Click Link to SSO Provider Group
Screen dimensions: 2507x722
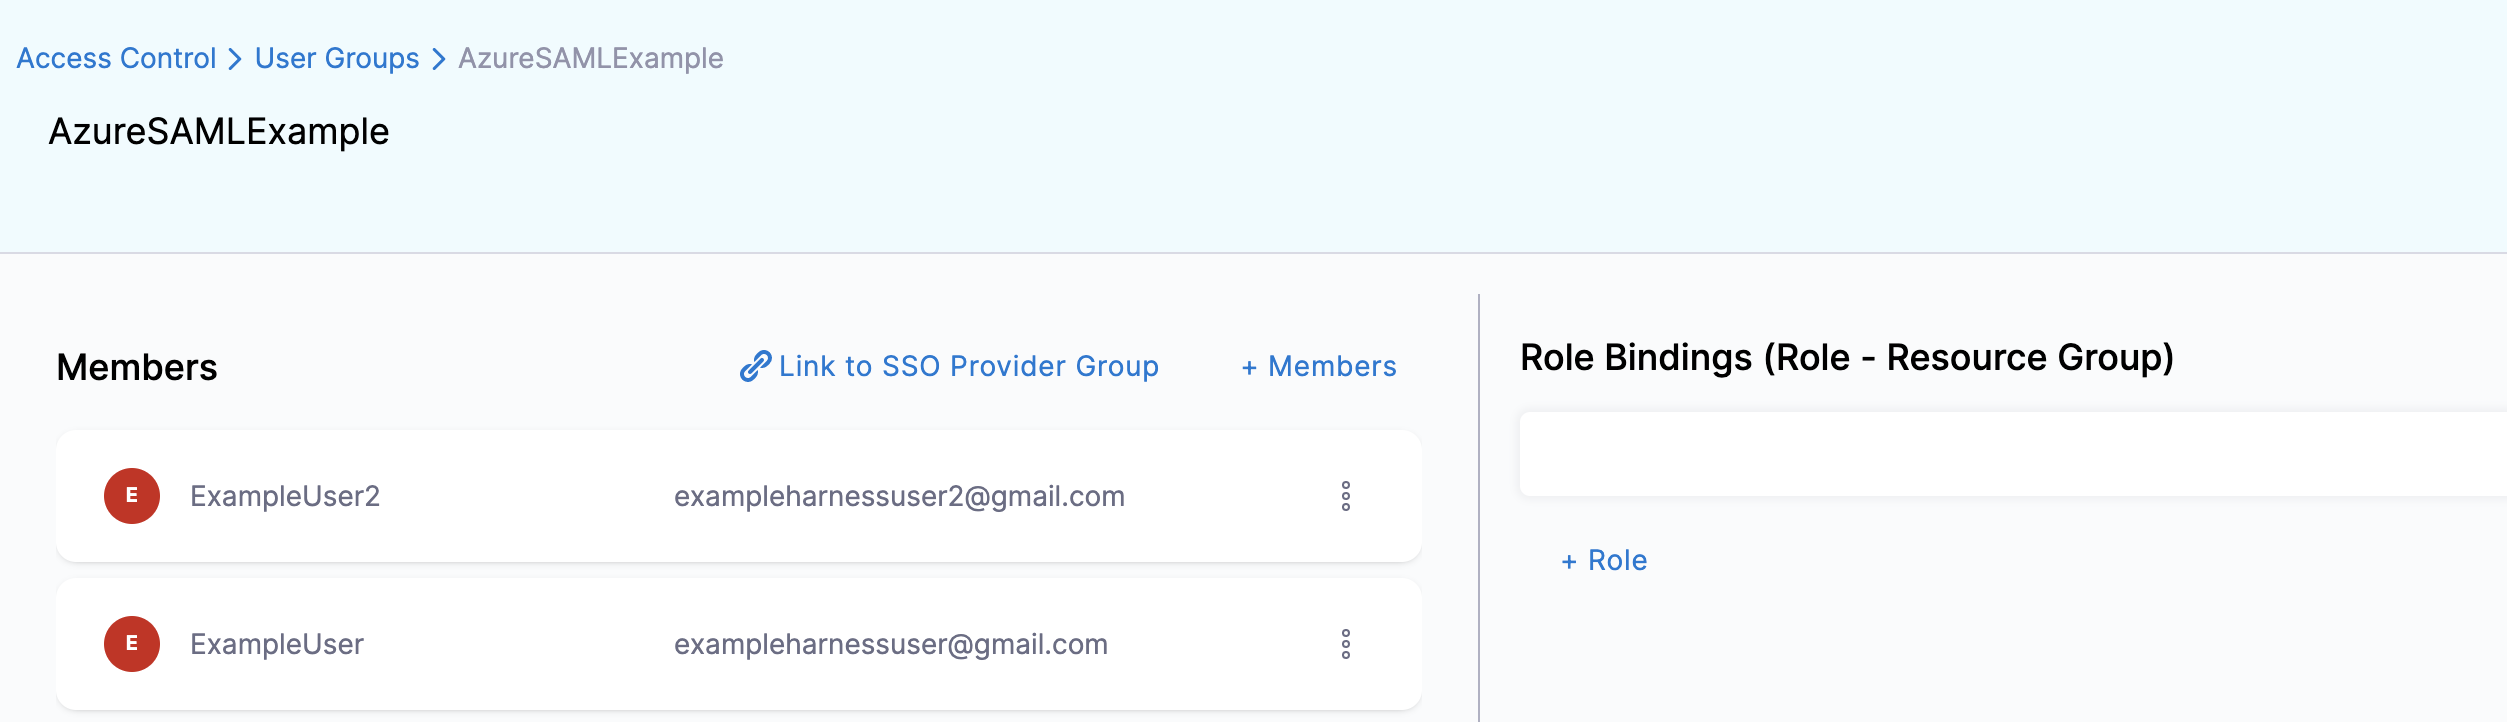click(968, 367)
